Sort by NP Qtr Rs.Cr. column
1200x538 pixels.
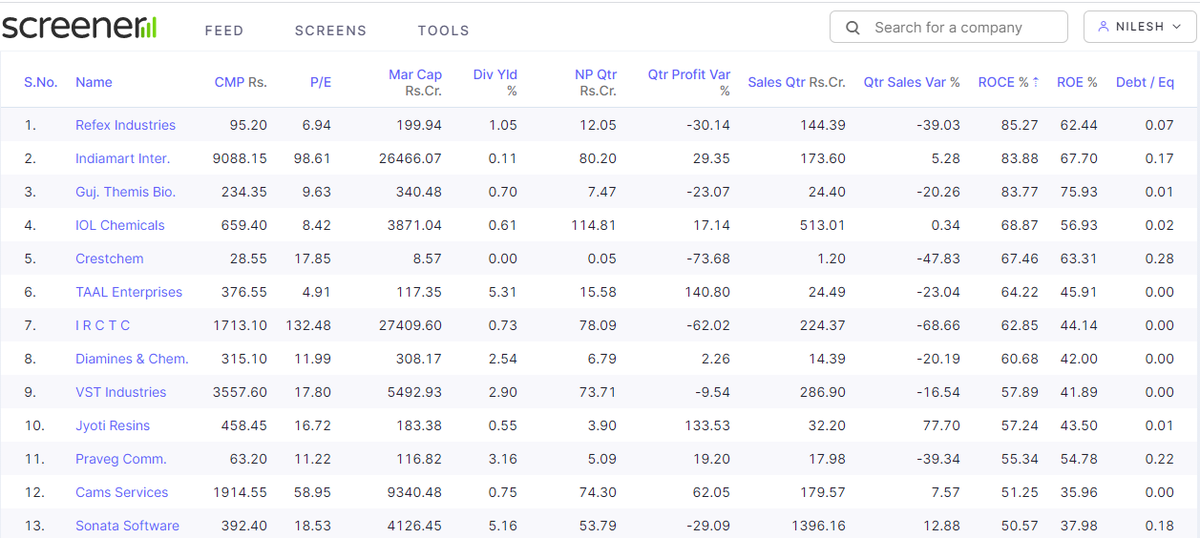tap(596, 82)
